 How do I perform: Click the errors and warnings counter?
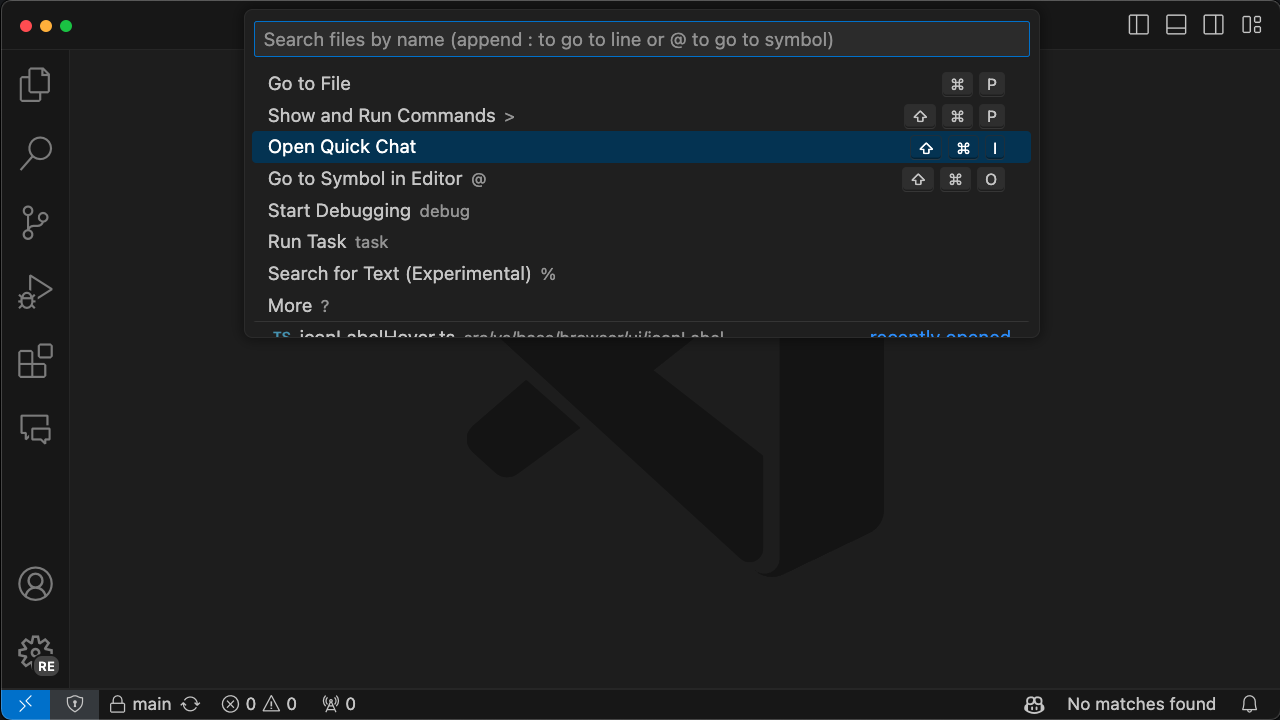tap(258, 704)
